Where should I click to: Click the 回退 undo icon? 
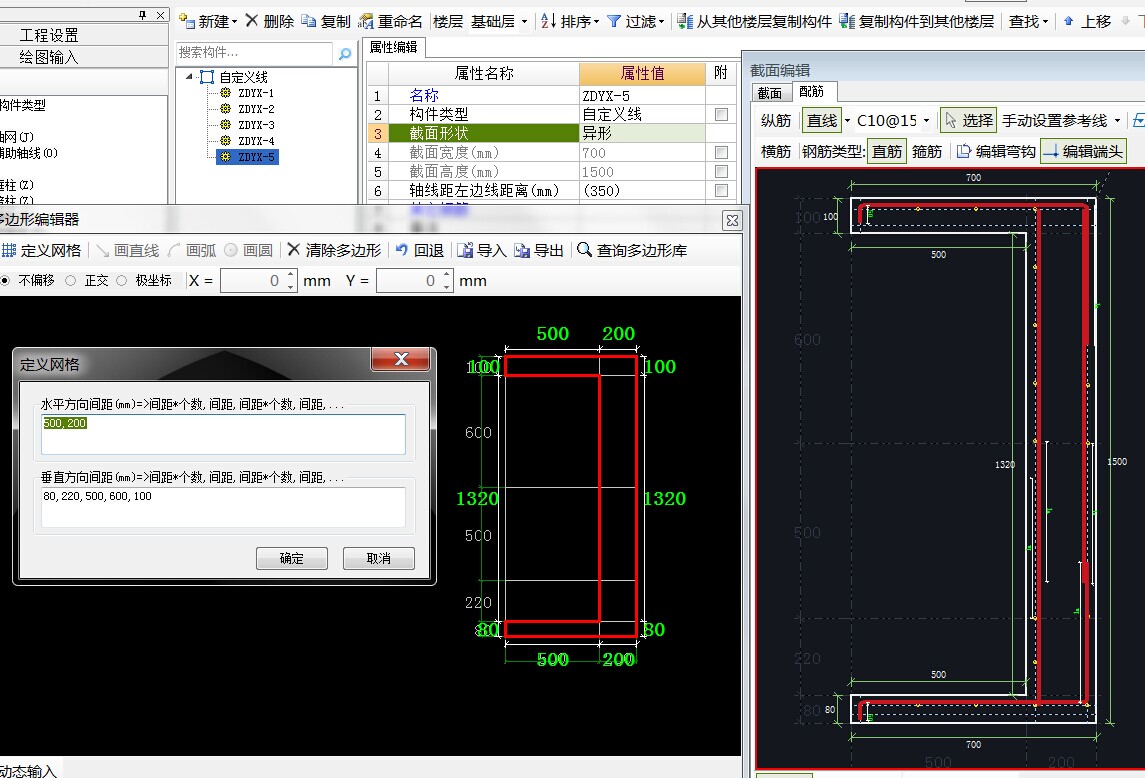tap(402, 250)
